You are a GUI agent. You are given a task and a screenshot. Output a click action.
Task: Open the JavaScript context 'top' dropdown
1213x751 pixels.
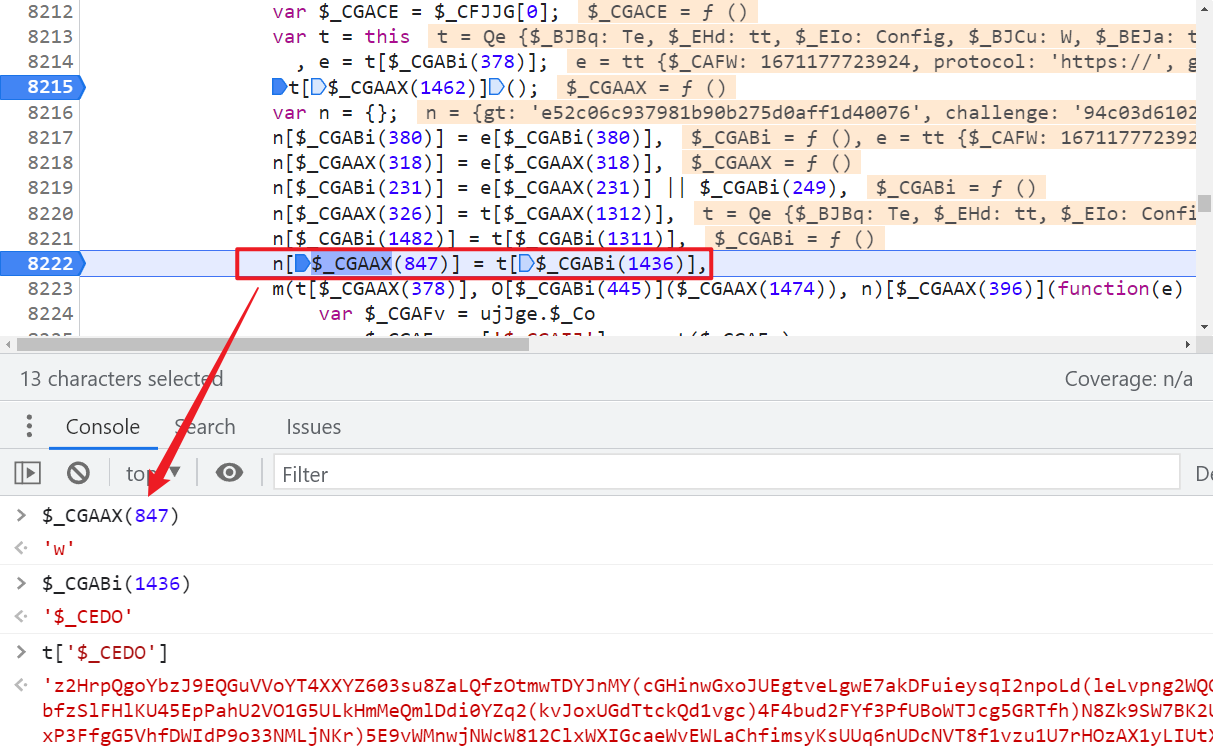pos(152,473)
